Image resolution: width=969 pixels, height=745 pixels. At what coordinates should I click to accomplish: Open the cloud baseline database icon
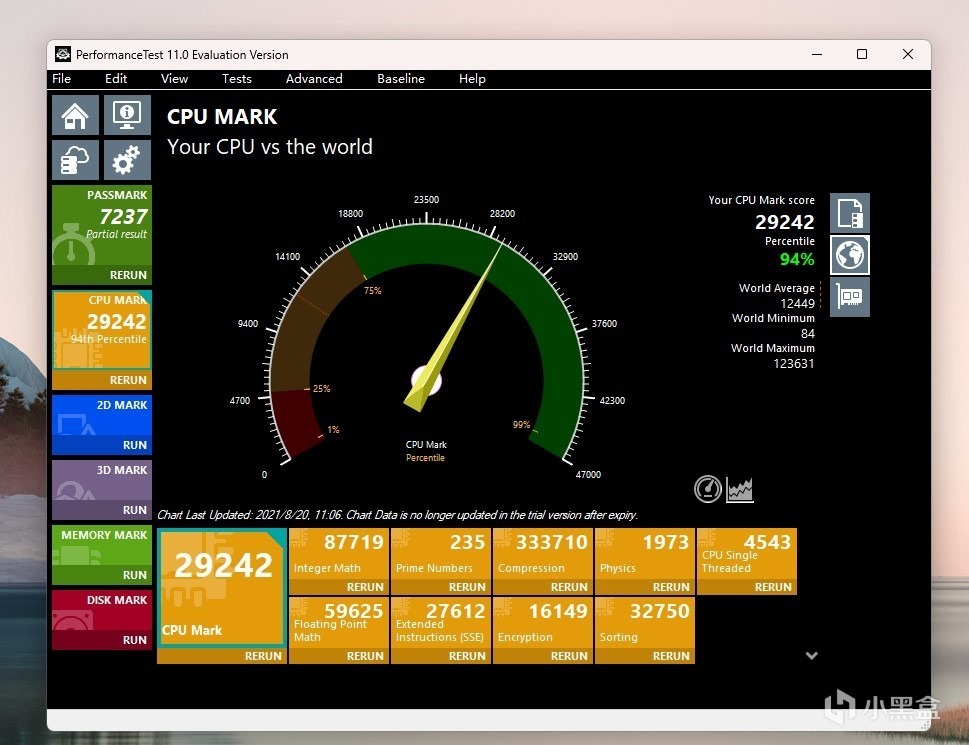pos(75,160)
